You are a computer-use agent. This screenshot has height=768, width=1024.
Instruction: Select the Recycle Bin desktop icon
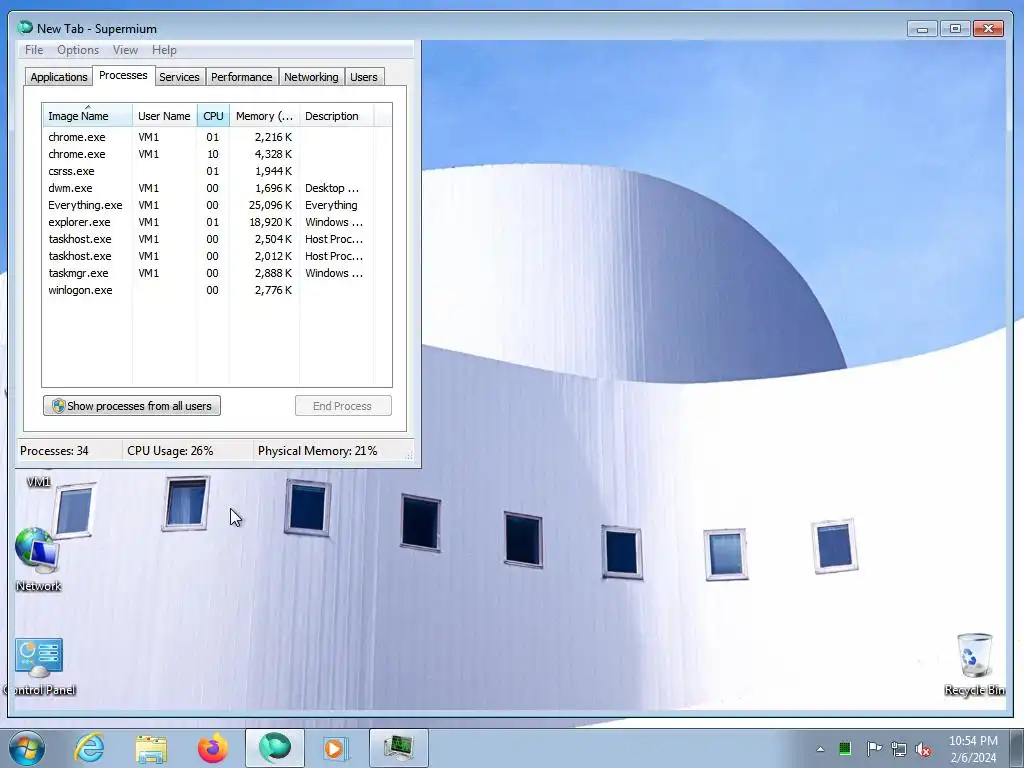coord(974,664)
